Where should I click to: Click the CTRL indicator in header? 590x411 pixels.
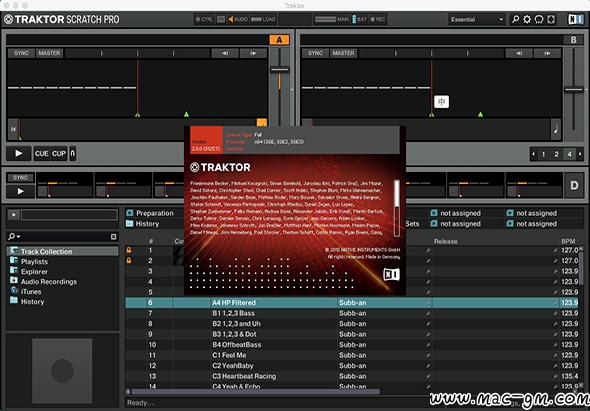click(204, 19)
